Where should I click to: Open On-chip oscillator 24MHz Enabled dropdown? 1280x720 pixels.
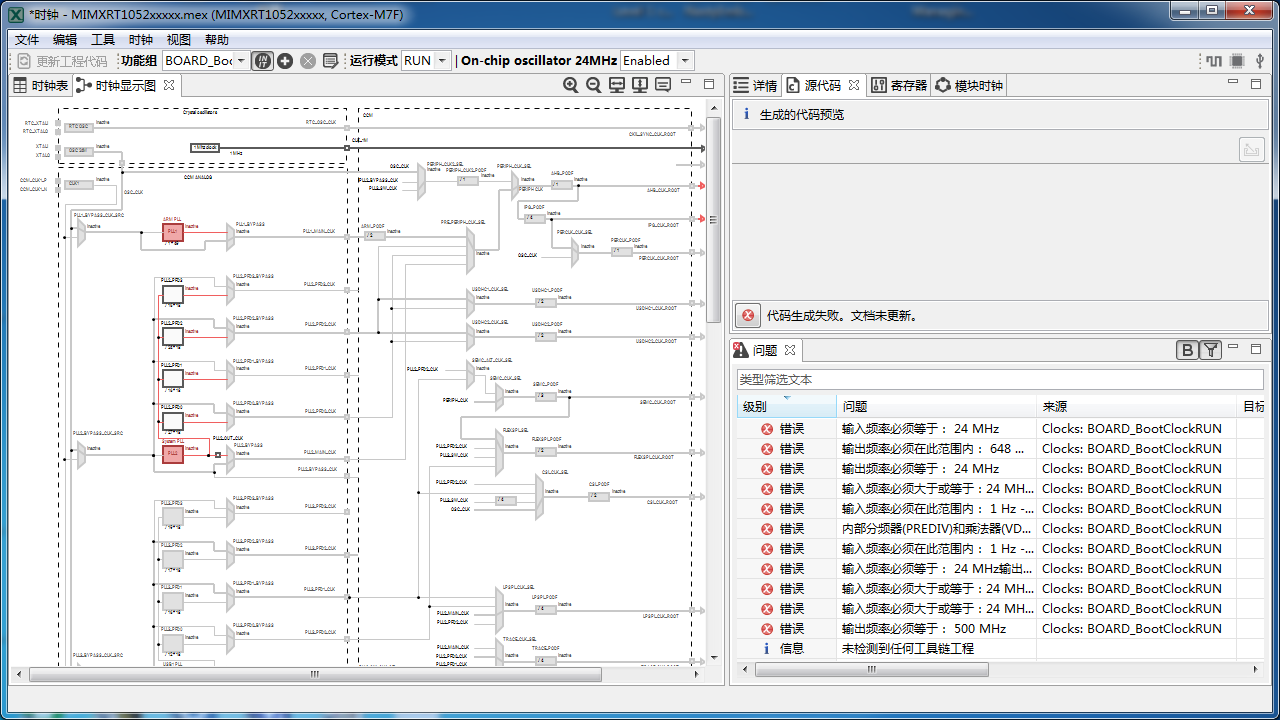click(x=657, y=61)
